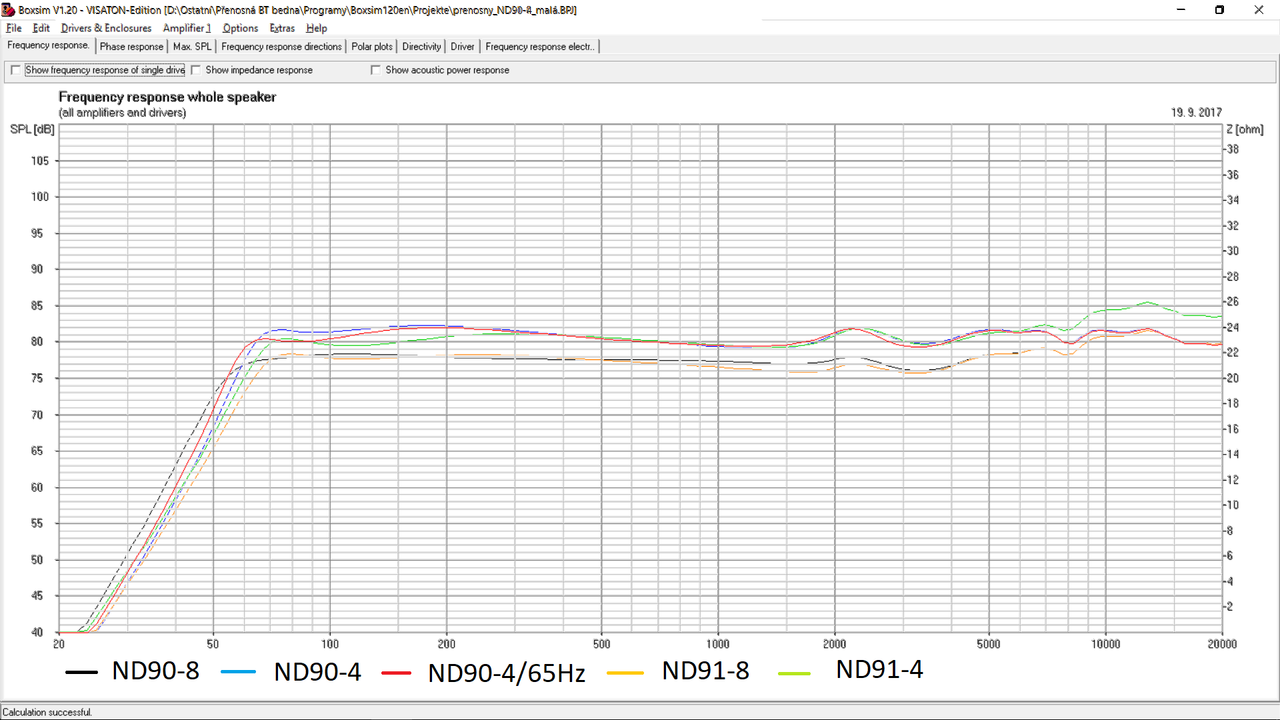The height and width of the screenshot is (720, 1280).
Task: Switch to the Max. SPL tab
Action: pos(192,46)
